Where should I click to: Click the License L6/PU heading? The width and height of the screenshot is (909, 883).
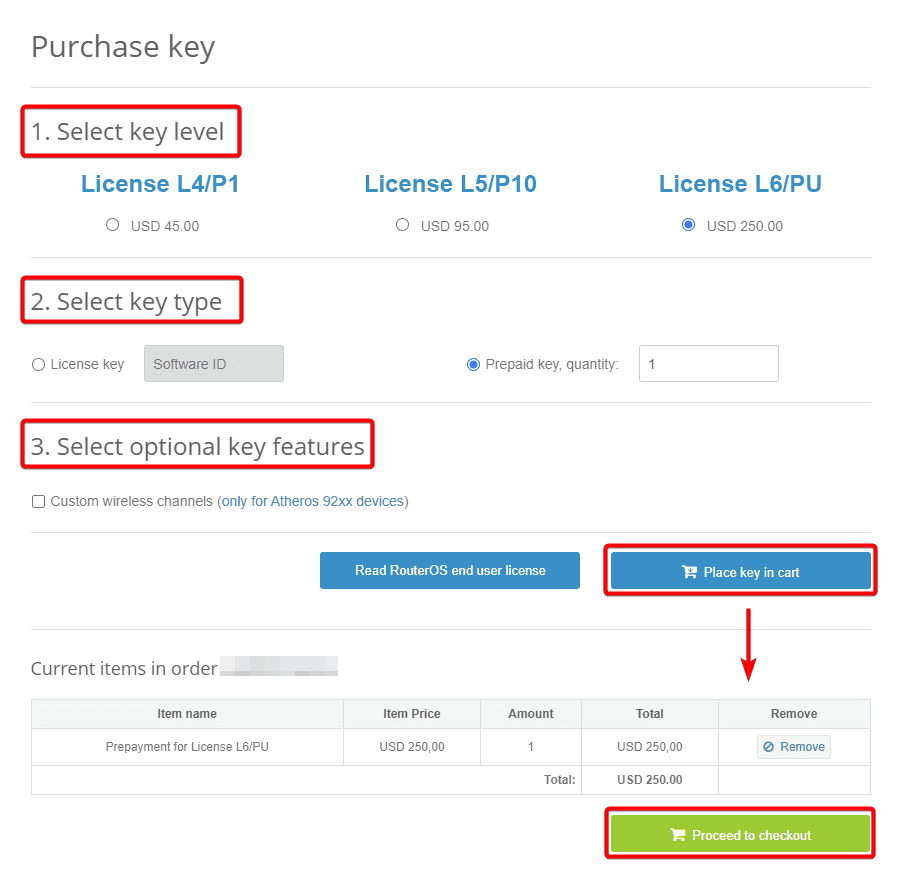pos(740,184)
